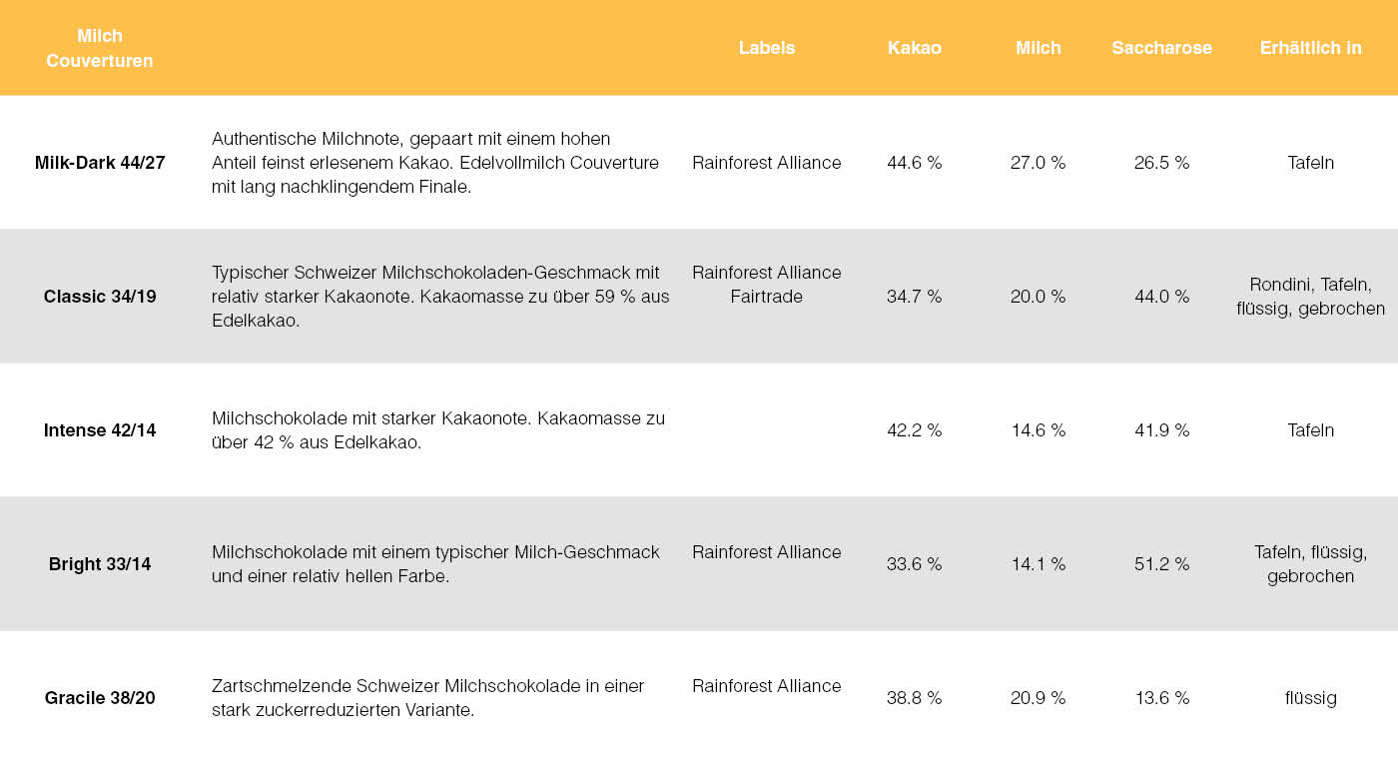Select the Gracile 38/20 product name
Viewport: 1398px width, 765px height.
[100, 698]
